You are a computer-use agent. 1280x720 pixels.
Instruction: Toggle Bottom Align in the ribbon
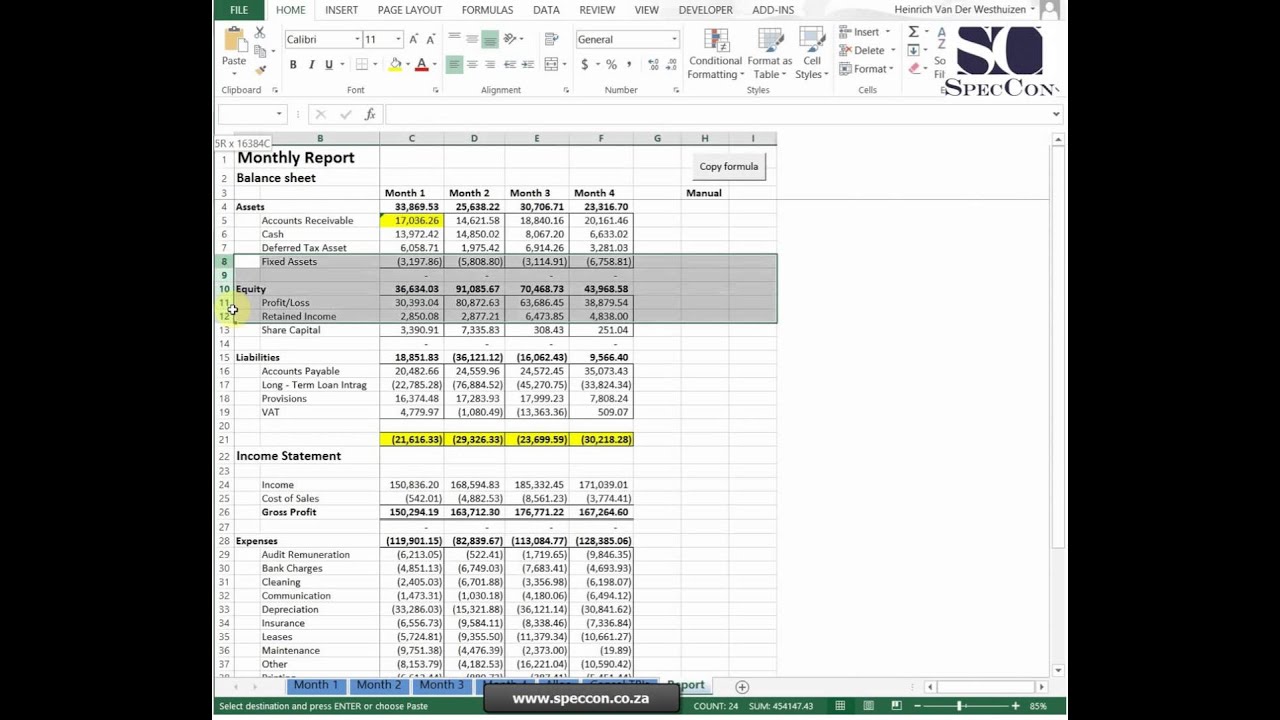click(489, 39)
